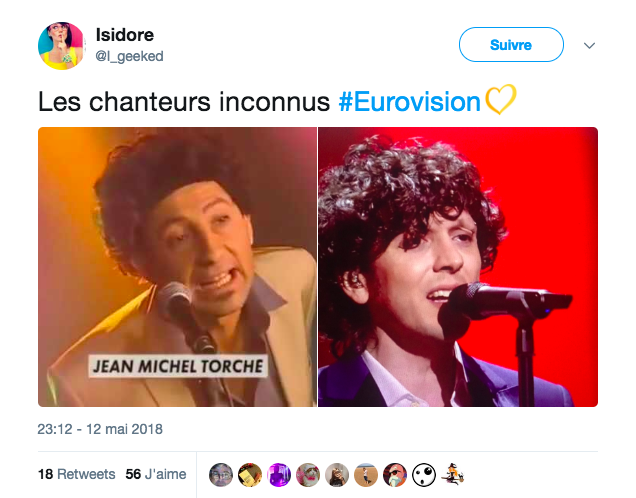View the 56 J'aime list
The image size is (636, 498).
pyautogui.click(x=156, y=474)
